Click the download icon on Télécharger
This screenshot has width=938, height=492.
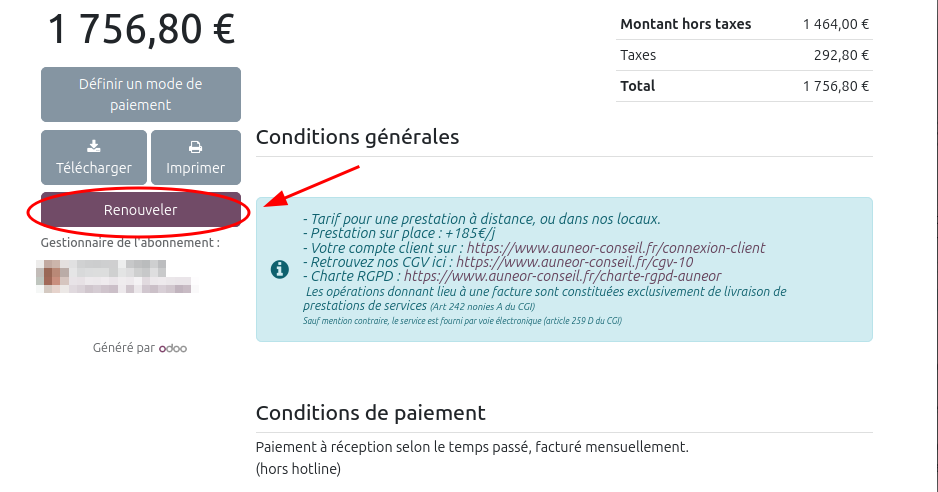pyautogui.click(x=94, y=147)
